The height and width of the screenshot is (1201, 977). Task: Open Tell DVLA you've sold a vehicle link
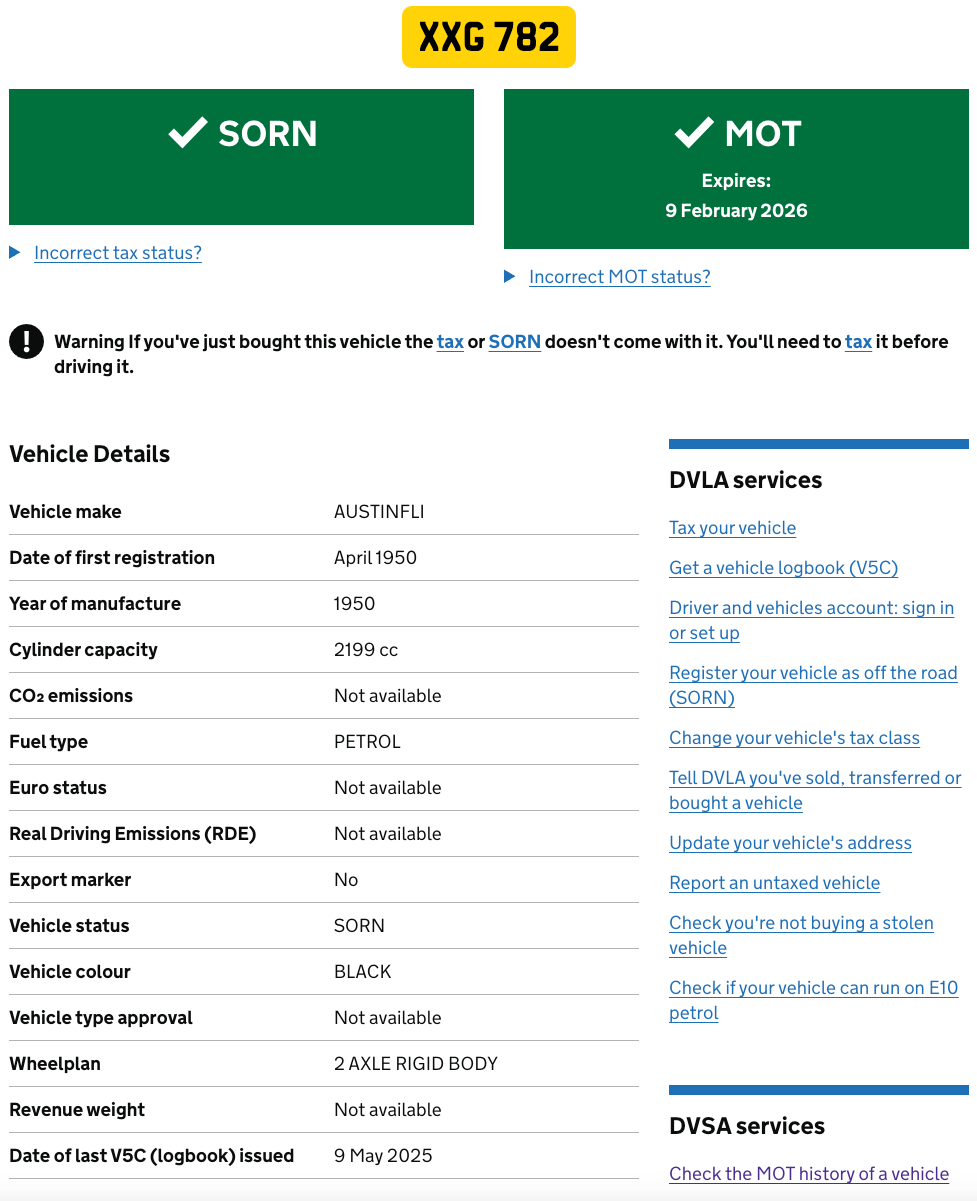(814, 778)
